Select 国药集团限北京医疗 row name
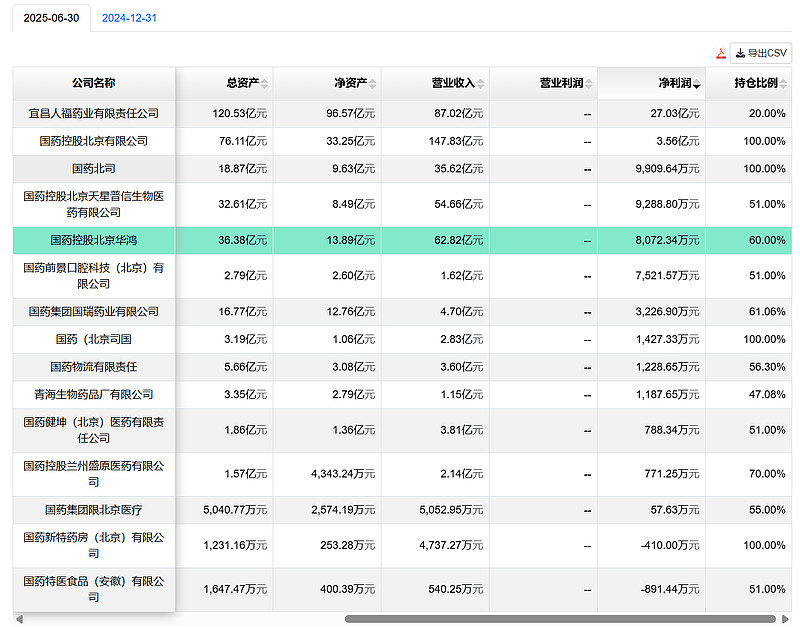 point(94,510)
